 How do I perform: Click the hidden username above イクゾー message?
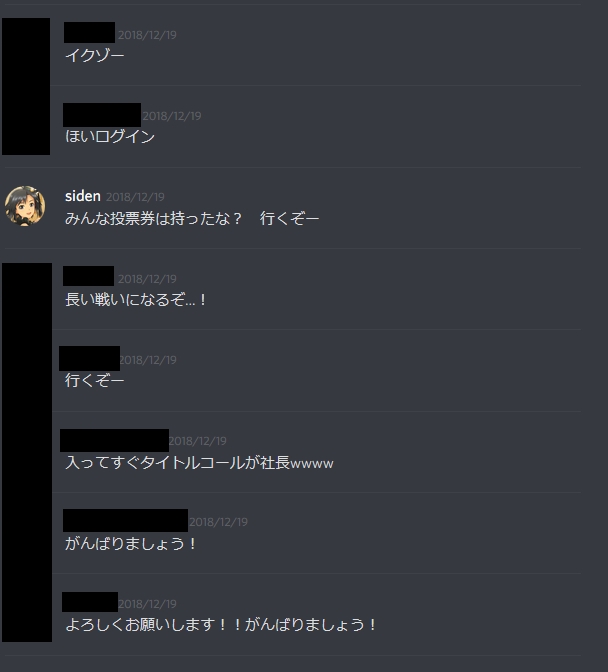[x=89, y=33]
